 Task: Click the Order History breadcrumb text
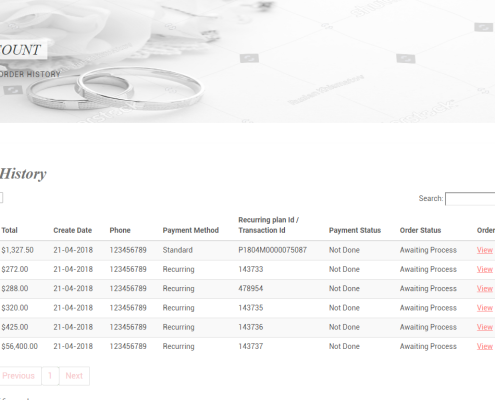[30, 74]
